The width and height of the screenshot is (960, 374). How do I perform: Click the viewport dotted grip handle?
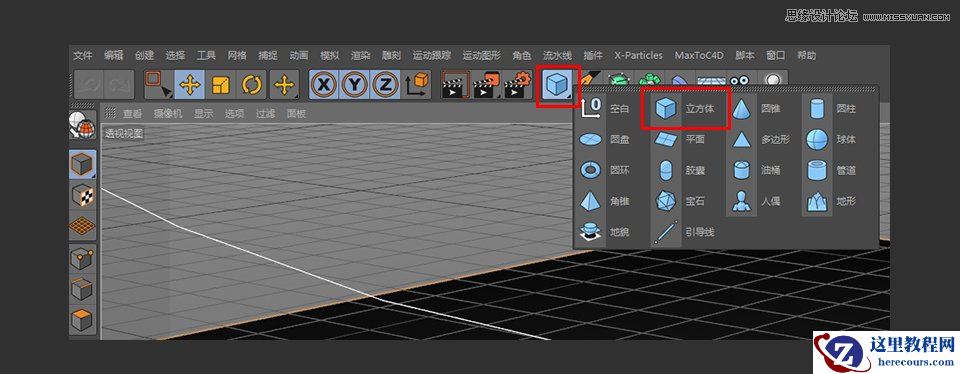[x=110, y=113]
